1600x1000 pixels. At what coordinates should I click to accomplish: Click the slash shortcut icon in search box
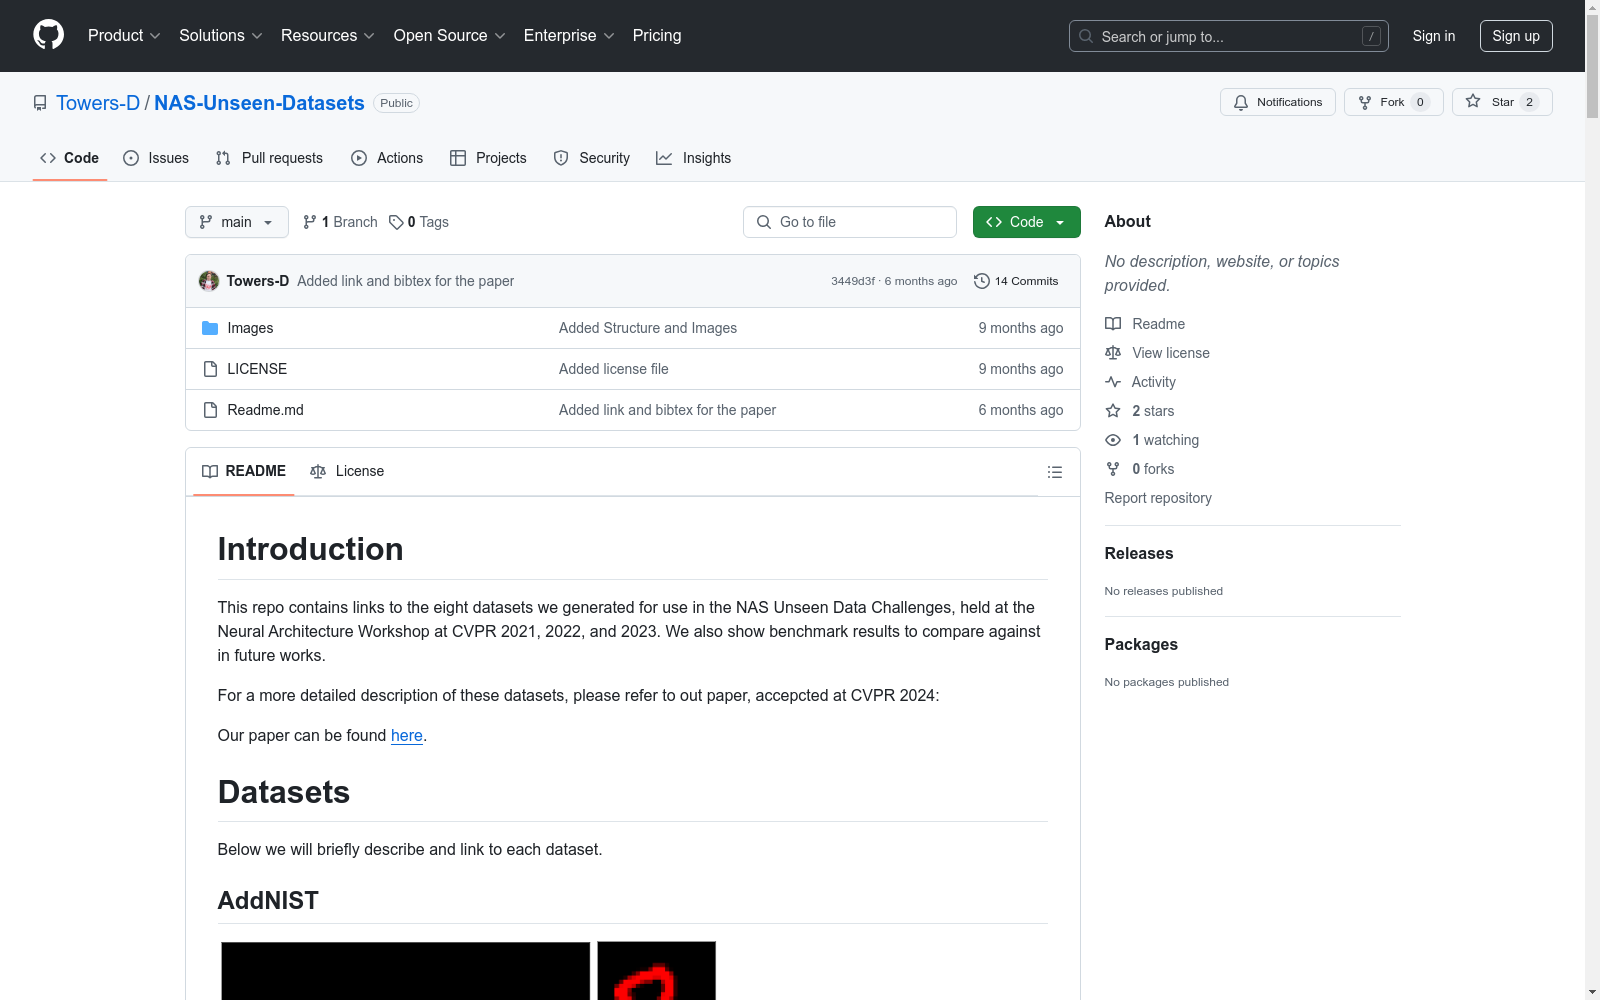[1371, 36]
